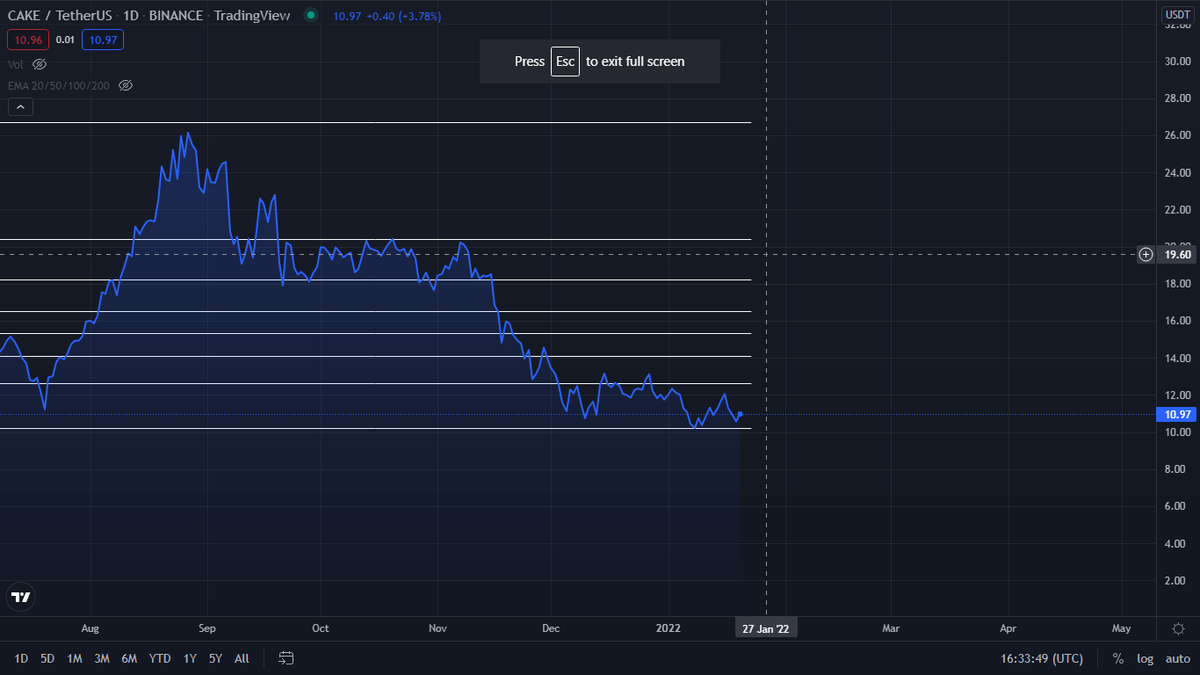This screenshot has height=675, width=1200.
Task: Click the red 10.96 sell button
Action: (x=28, y=39)
